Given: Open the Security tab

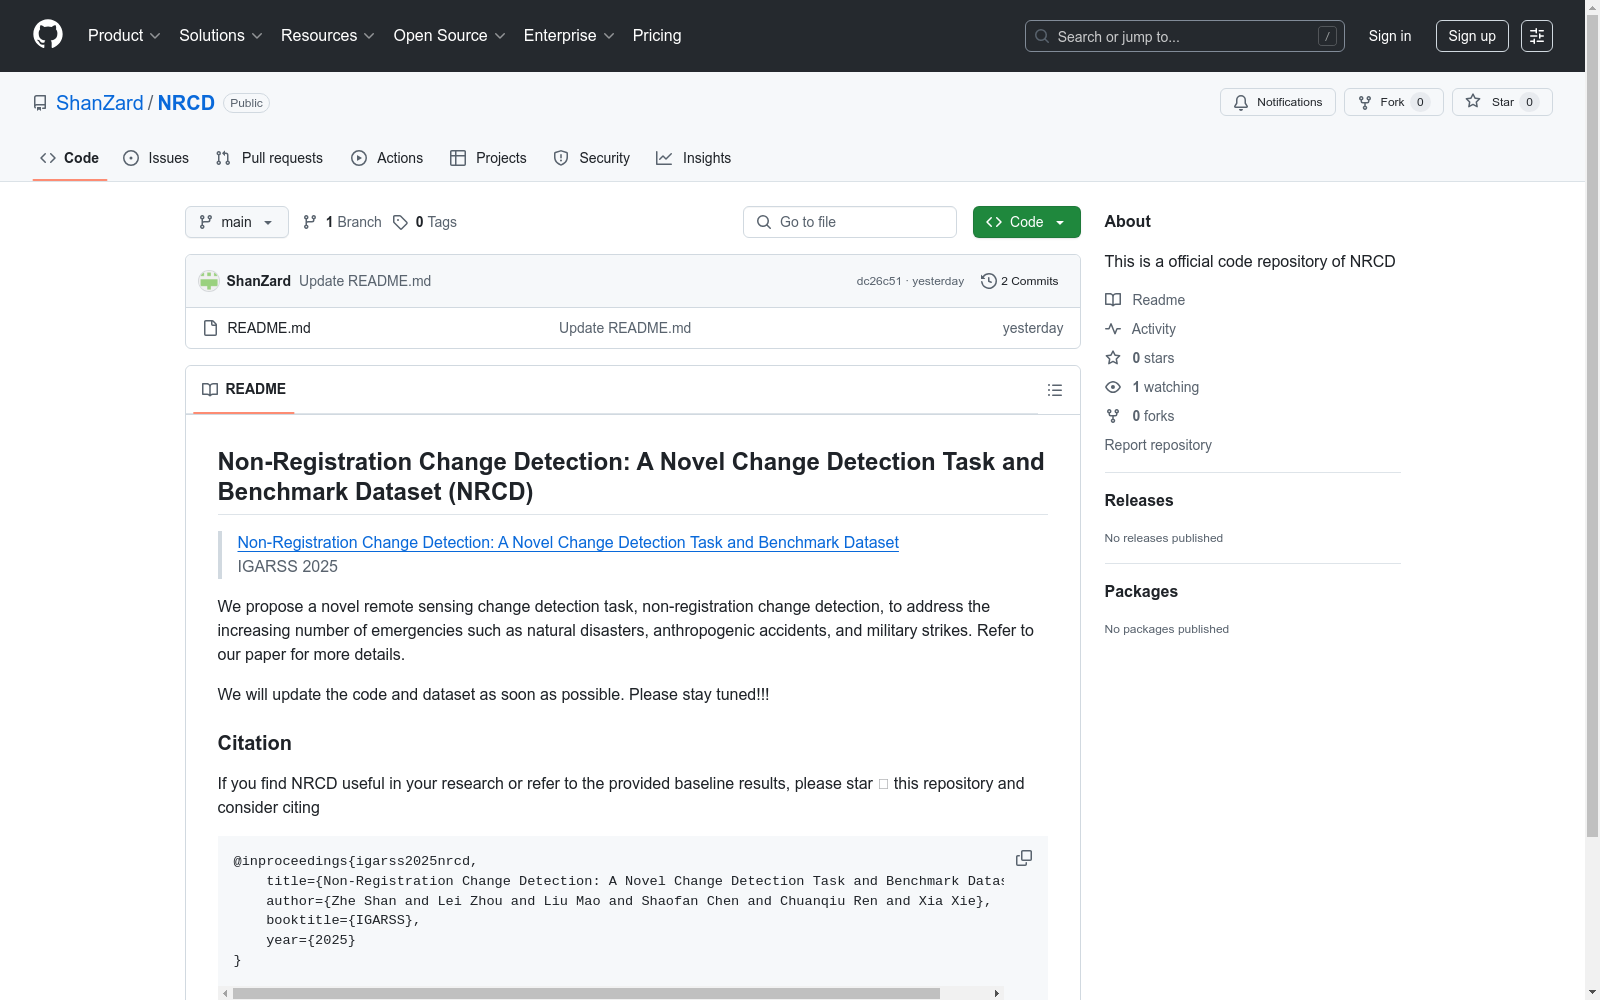Looking at the screenshot, I should tap(592, 158).
